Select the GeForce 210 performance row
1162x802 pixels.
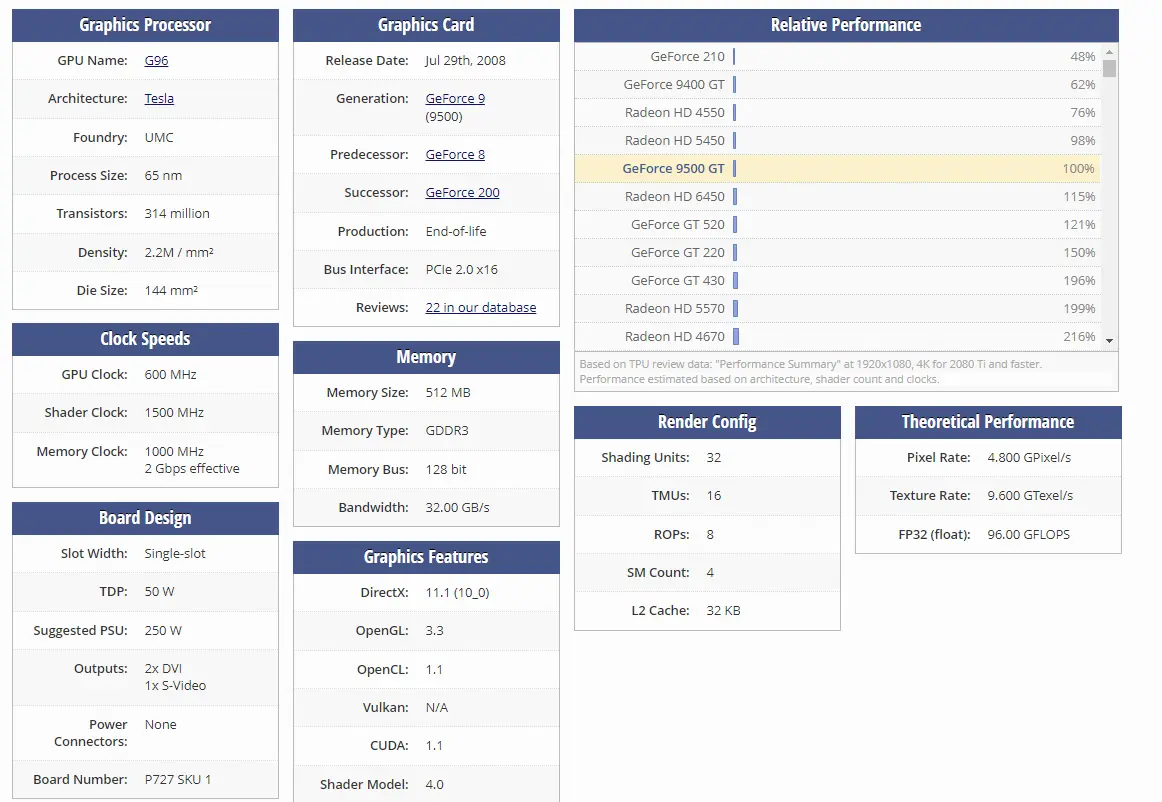(837, 56)
